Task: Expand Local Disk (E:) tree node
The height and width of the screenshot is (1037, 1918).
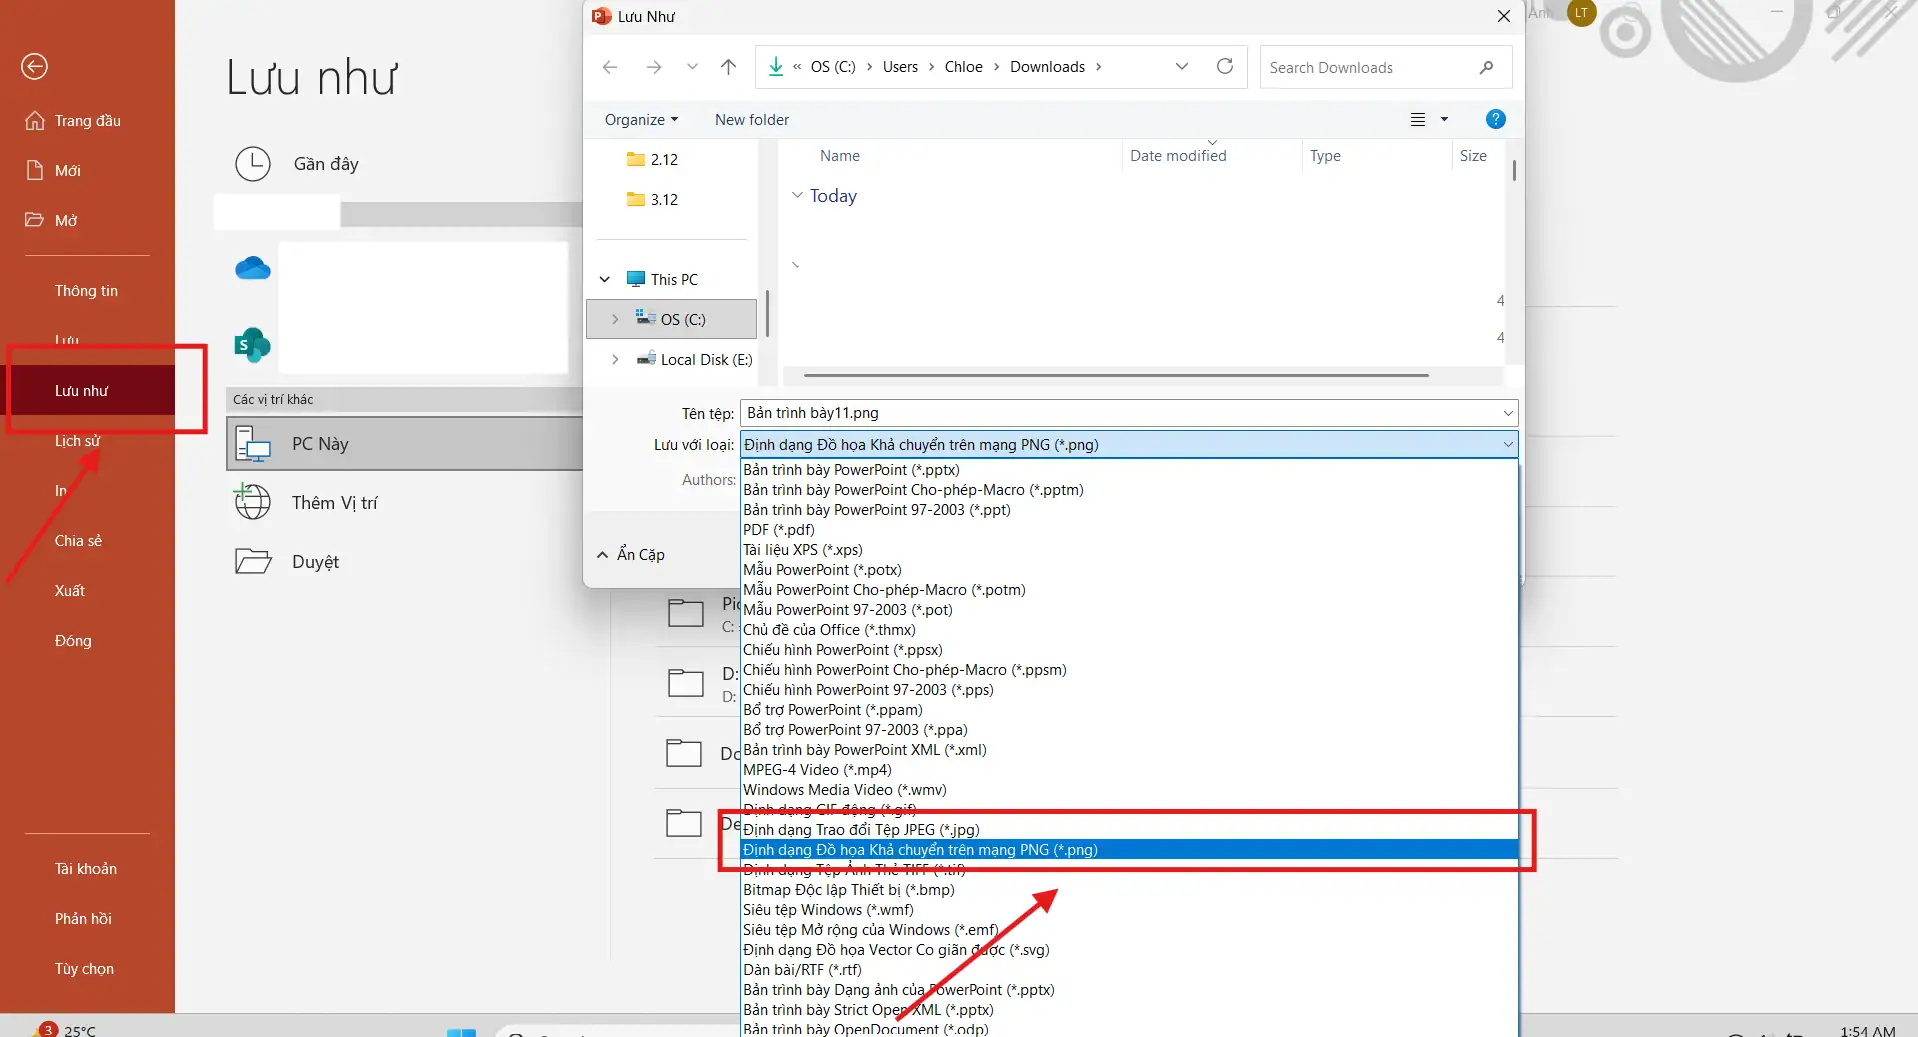Action: pyautogui.click(x=615, y=360)
